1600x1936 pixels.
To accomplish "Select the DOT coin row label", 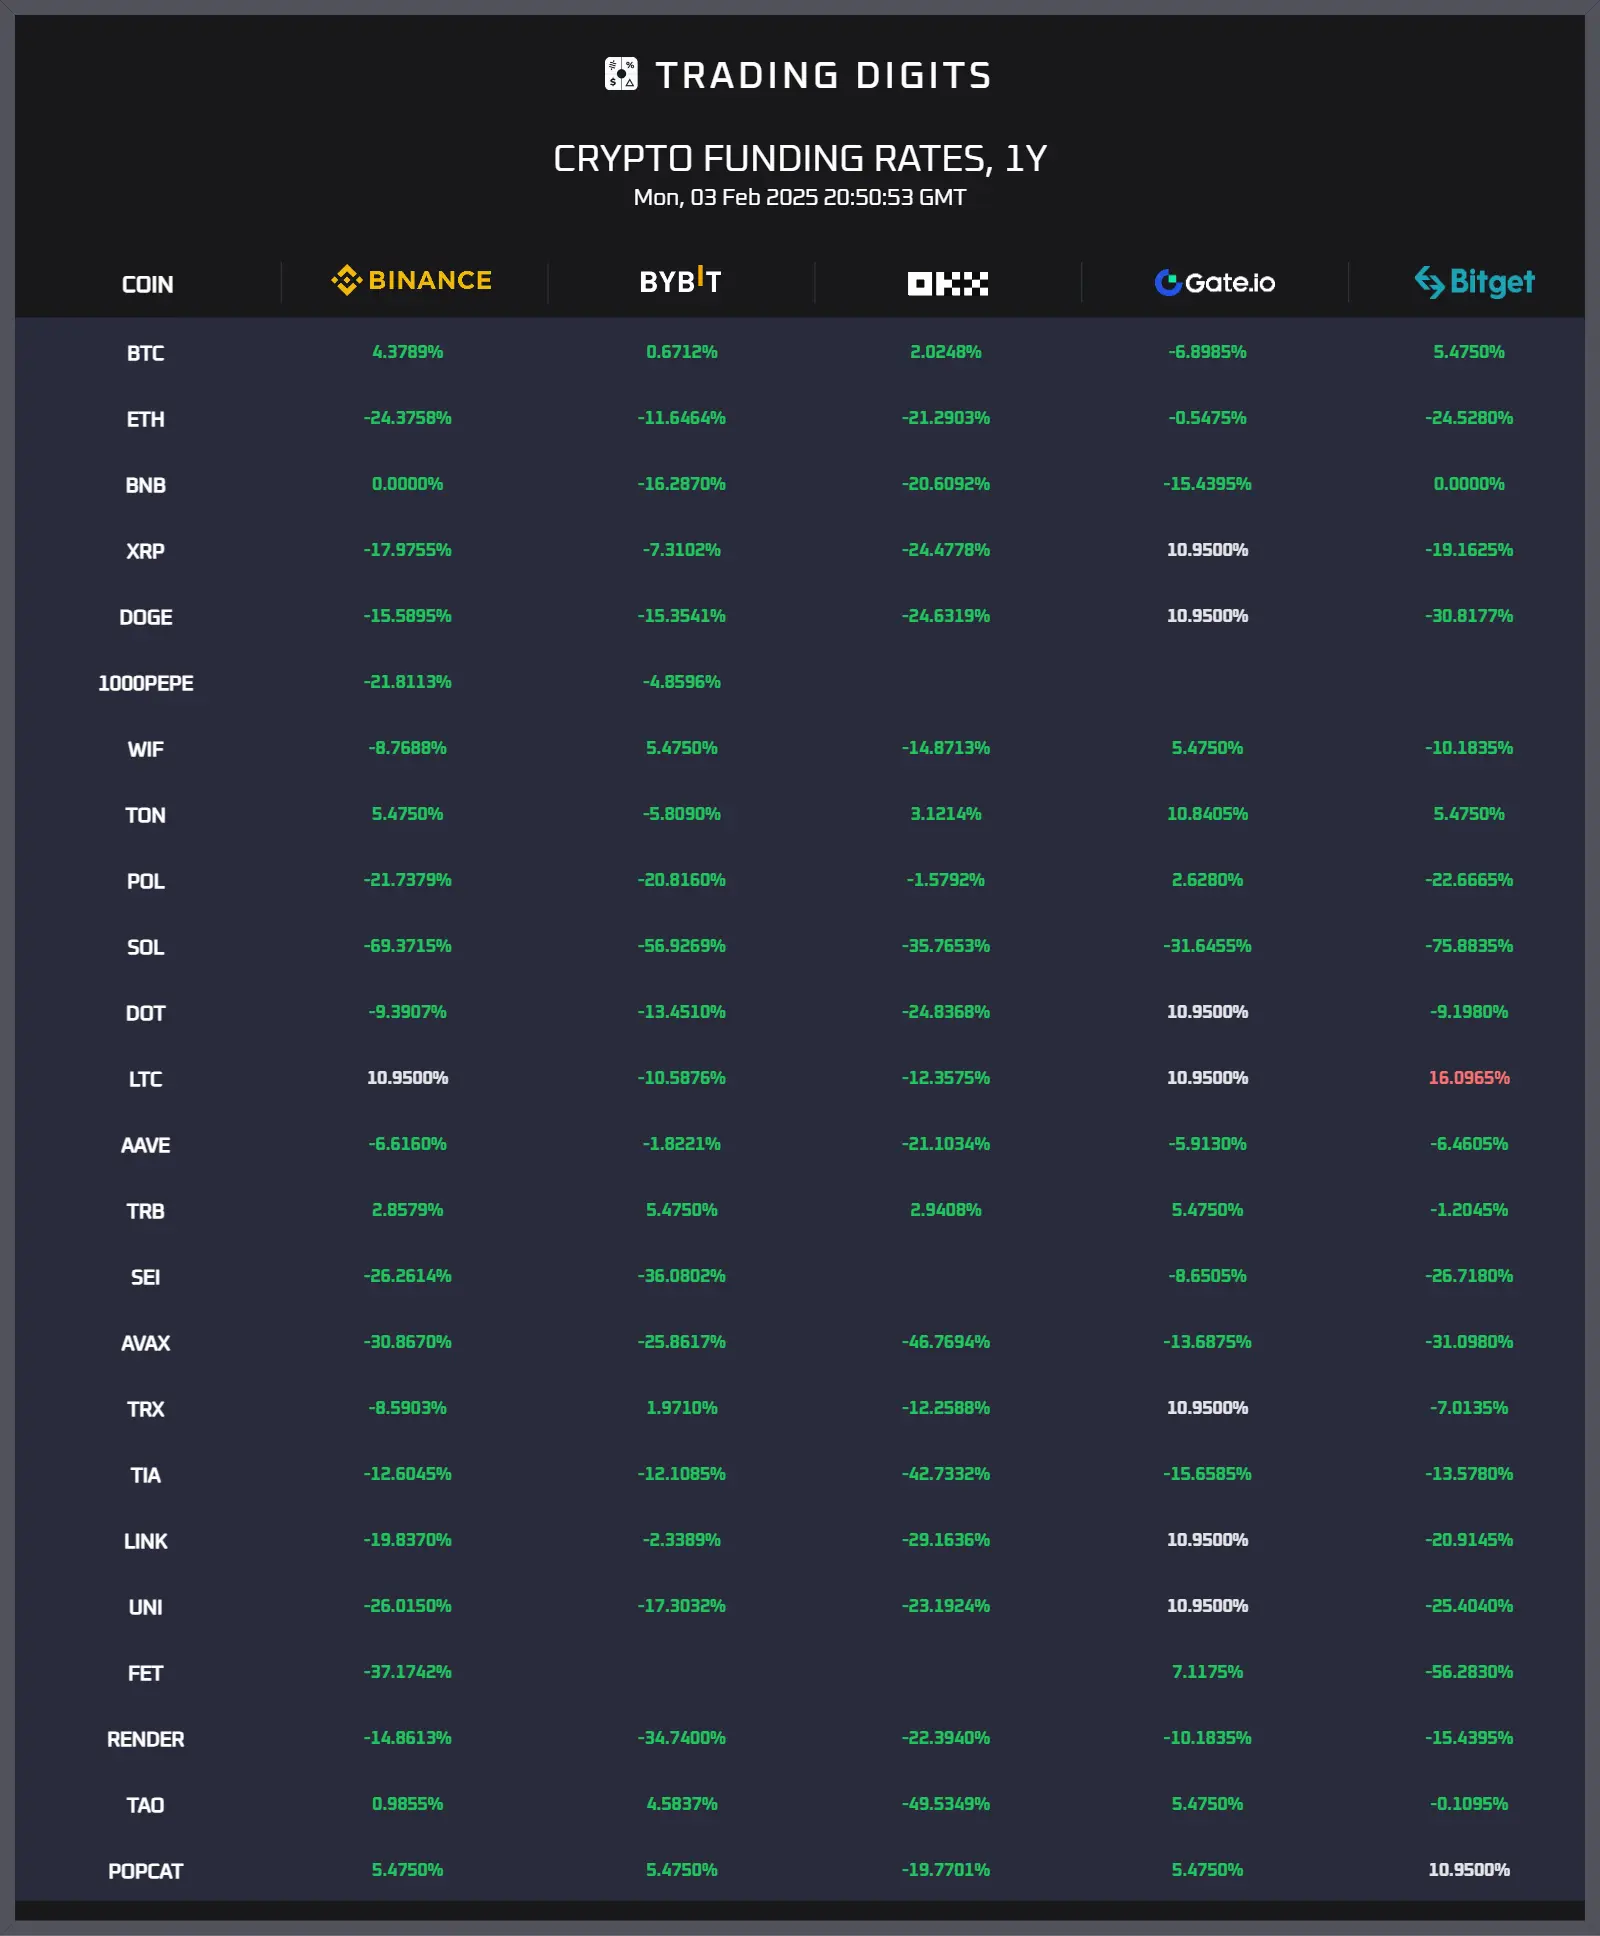I will pyautogui.click(x=146, y=1013).
